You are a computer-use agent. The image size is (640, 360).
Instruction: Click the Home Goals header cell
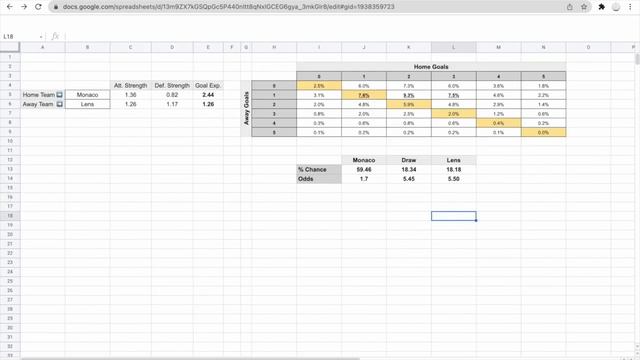point(431,67)
